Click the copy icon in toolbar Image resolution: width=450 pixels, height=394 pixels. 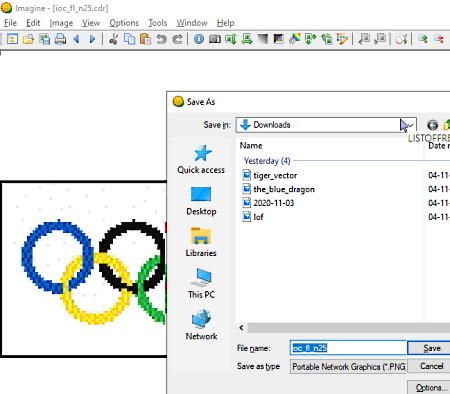click(x=129, y=39)
